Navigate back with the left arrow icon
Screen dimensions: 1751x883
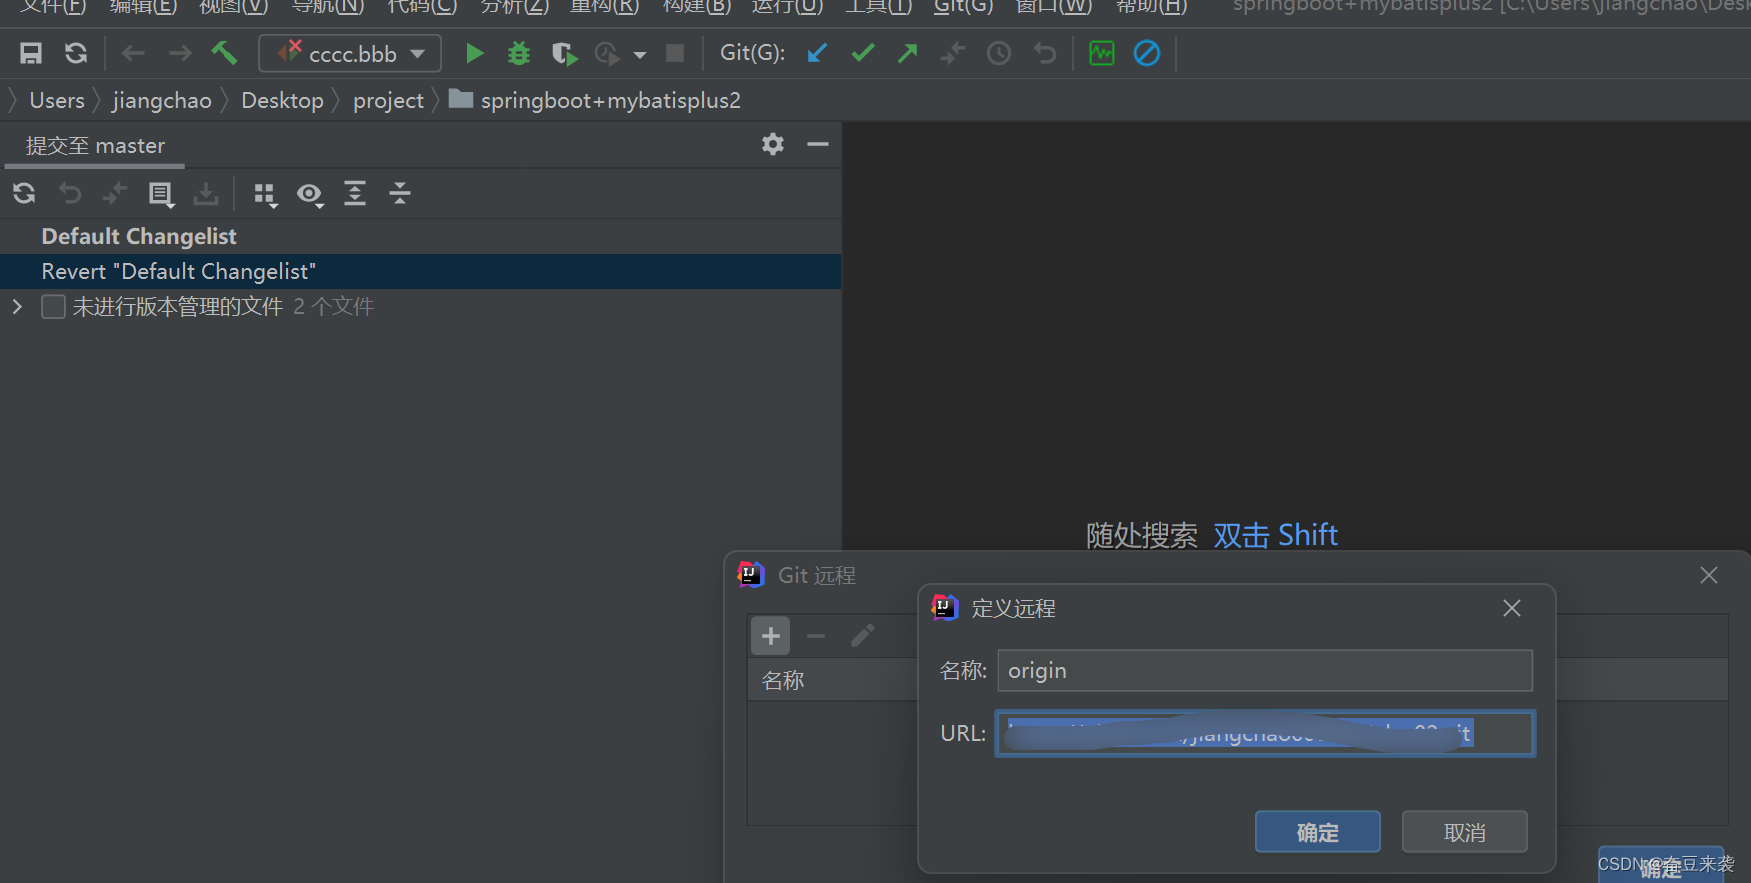[x=133, y=53]
